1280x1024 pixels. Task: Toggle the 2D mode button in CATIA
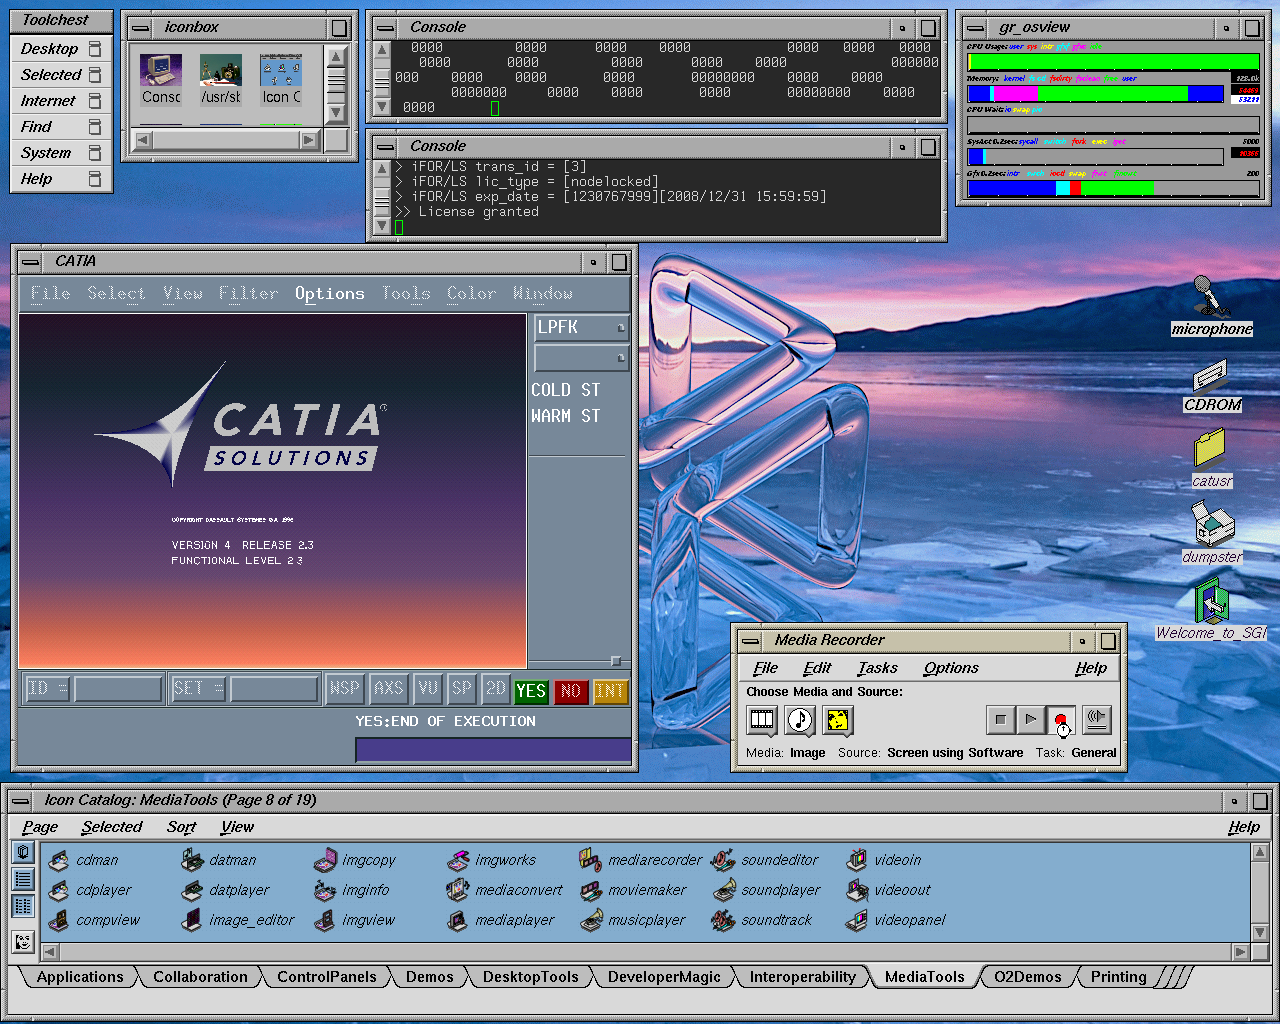tap(496, 689)
